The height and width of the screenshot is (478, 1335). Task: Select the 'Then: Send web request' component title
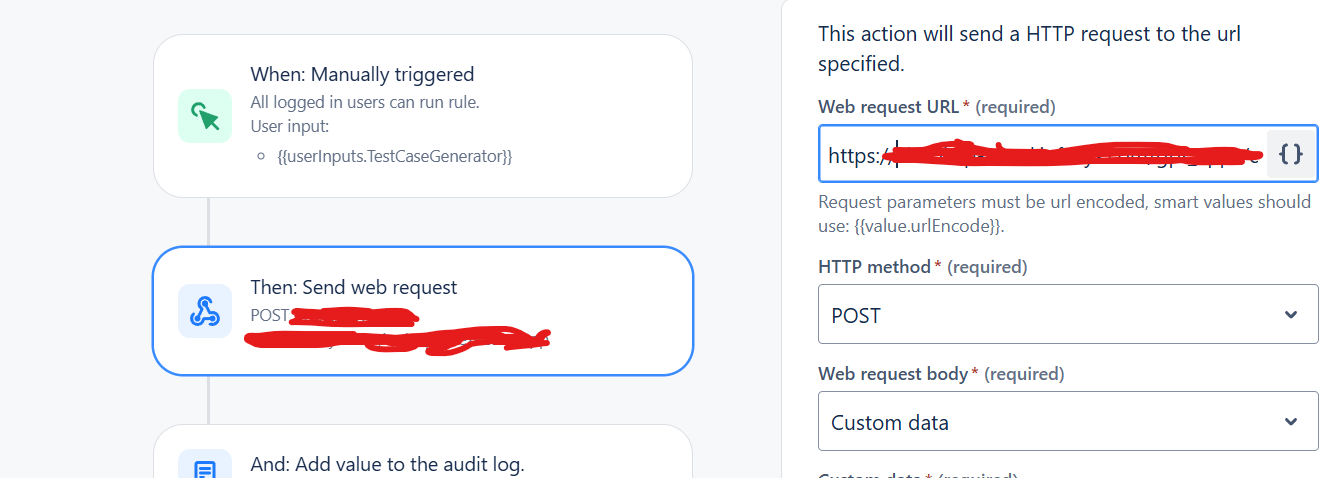point(354,287)
